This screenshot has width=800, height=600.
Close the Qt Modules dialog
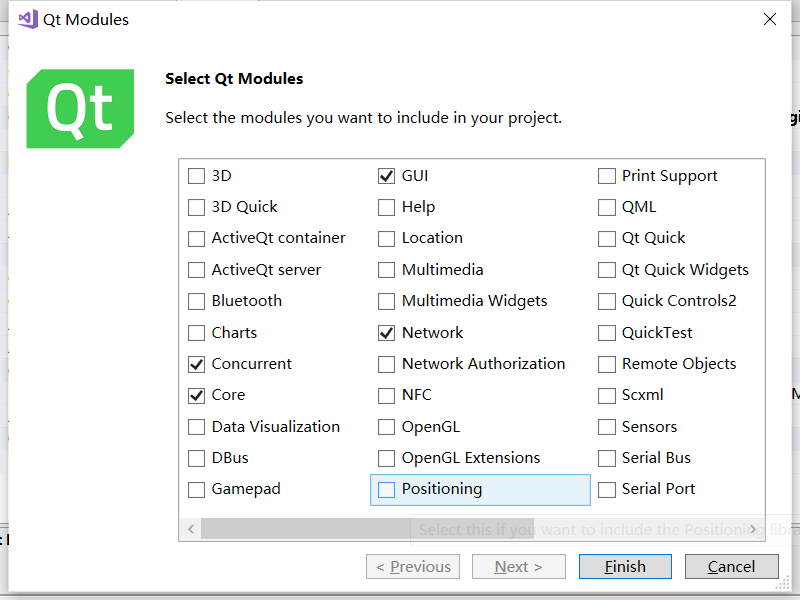769,19
